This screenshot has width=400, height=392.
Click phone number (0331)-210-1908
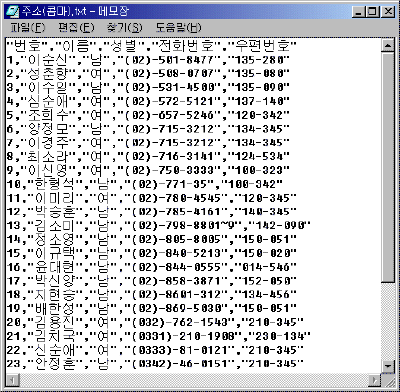tap(184, 336)
